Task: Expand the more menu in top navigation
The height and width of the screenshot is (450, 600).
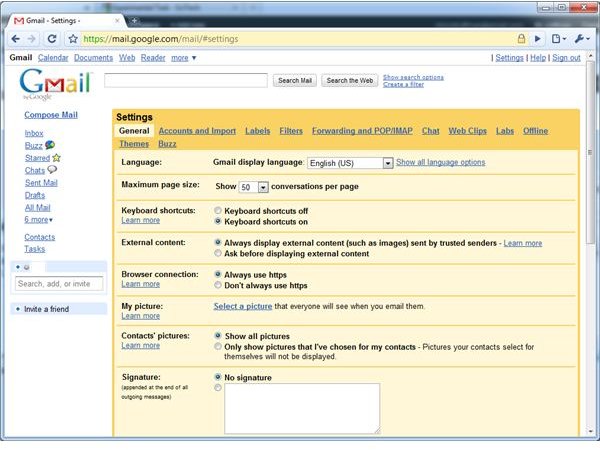Action: click(x=184, y=58)
